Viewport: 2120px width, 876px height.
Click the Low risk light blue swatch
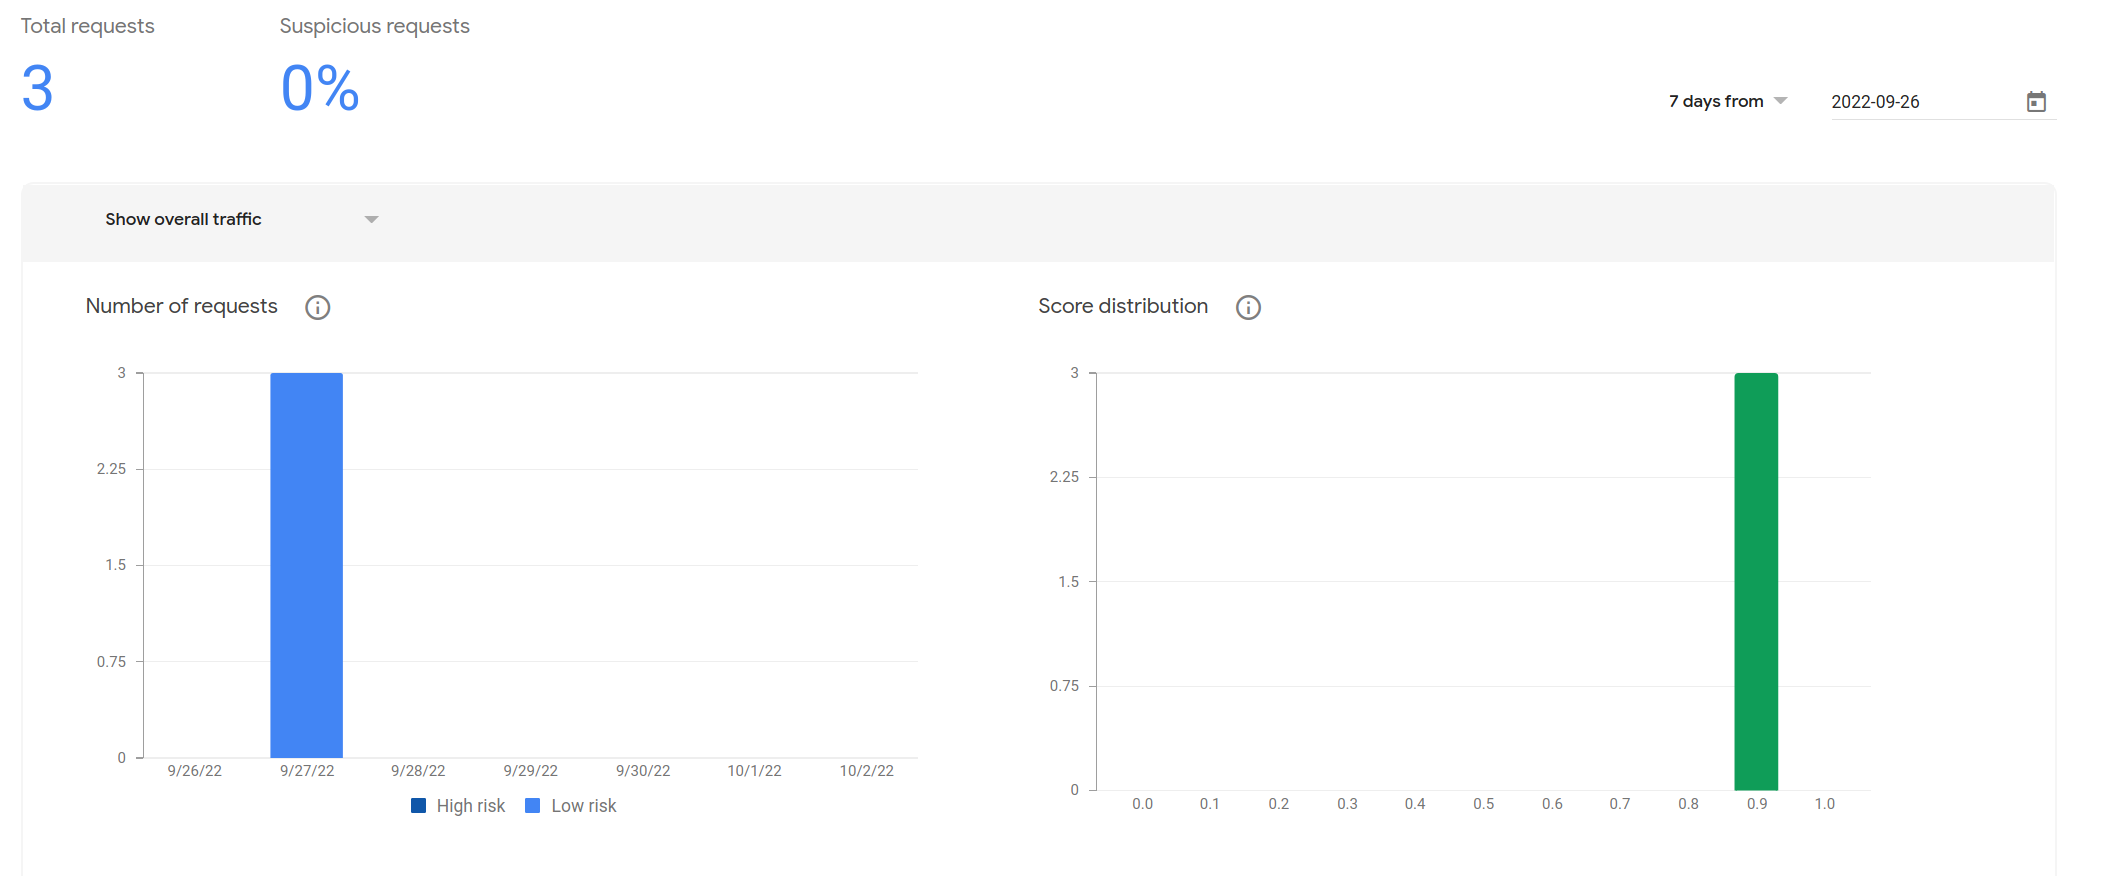click(533, 806)
